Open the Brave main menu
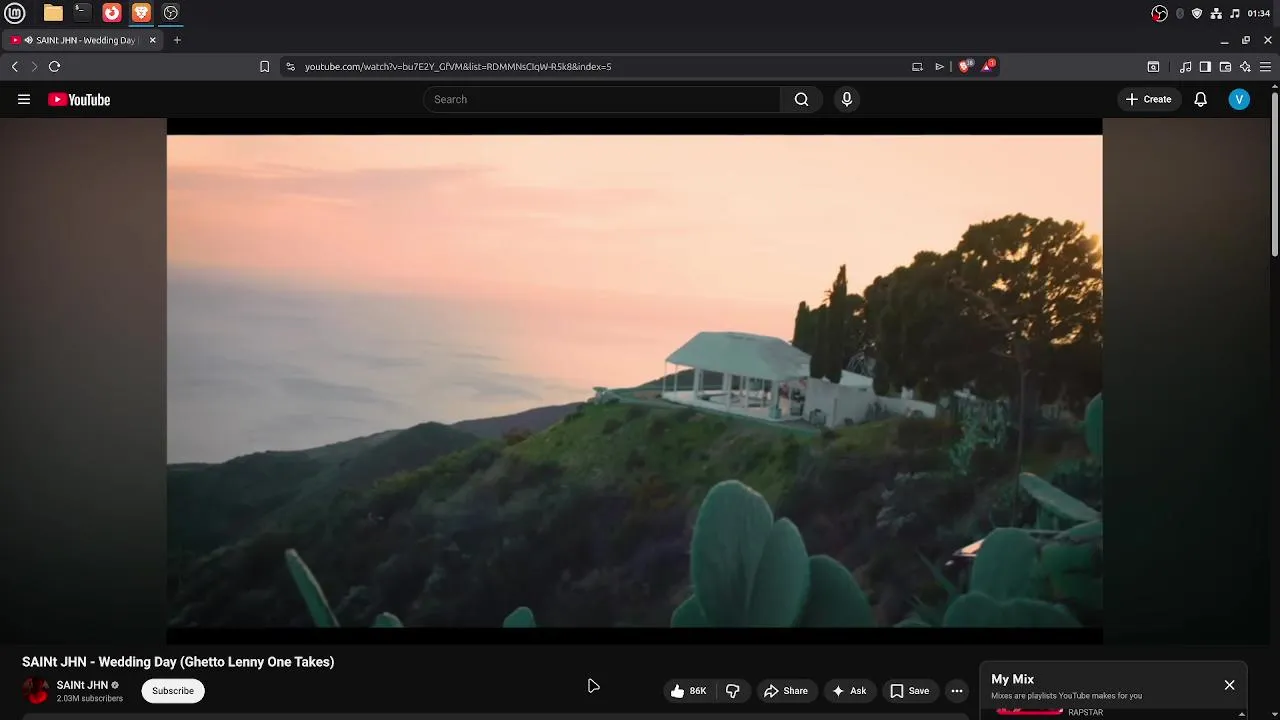 pyautogui.click(x=1265, y=66)
